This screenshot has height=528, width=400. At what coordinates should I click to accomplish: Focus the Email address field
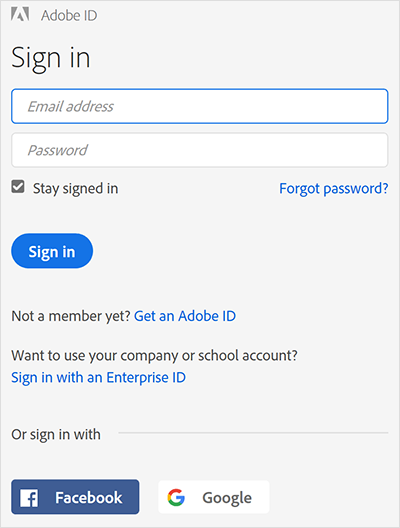[200, 106]
